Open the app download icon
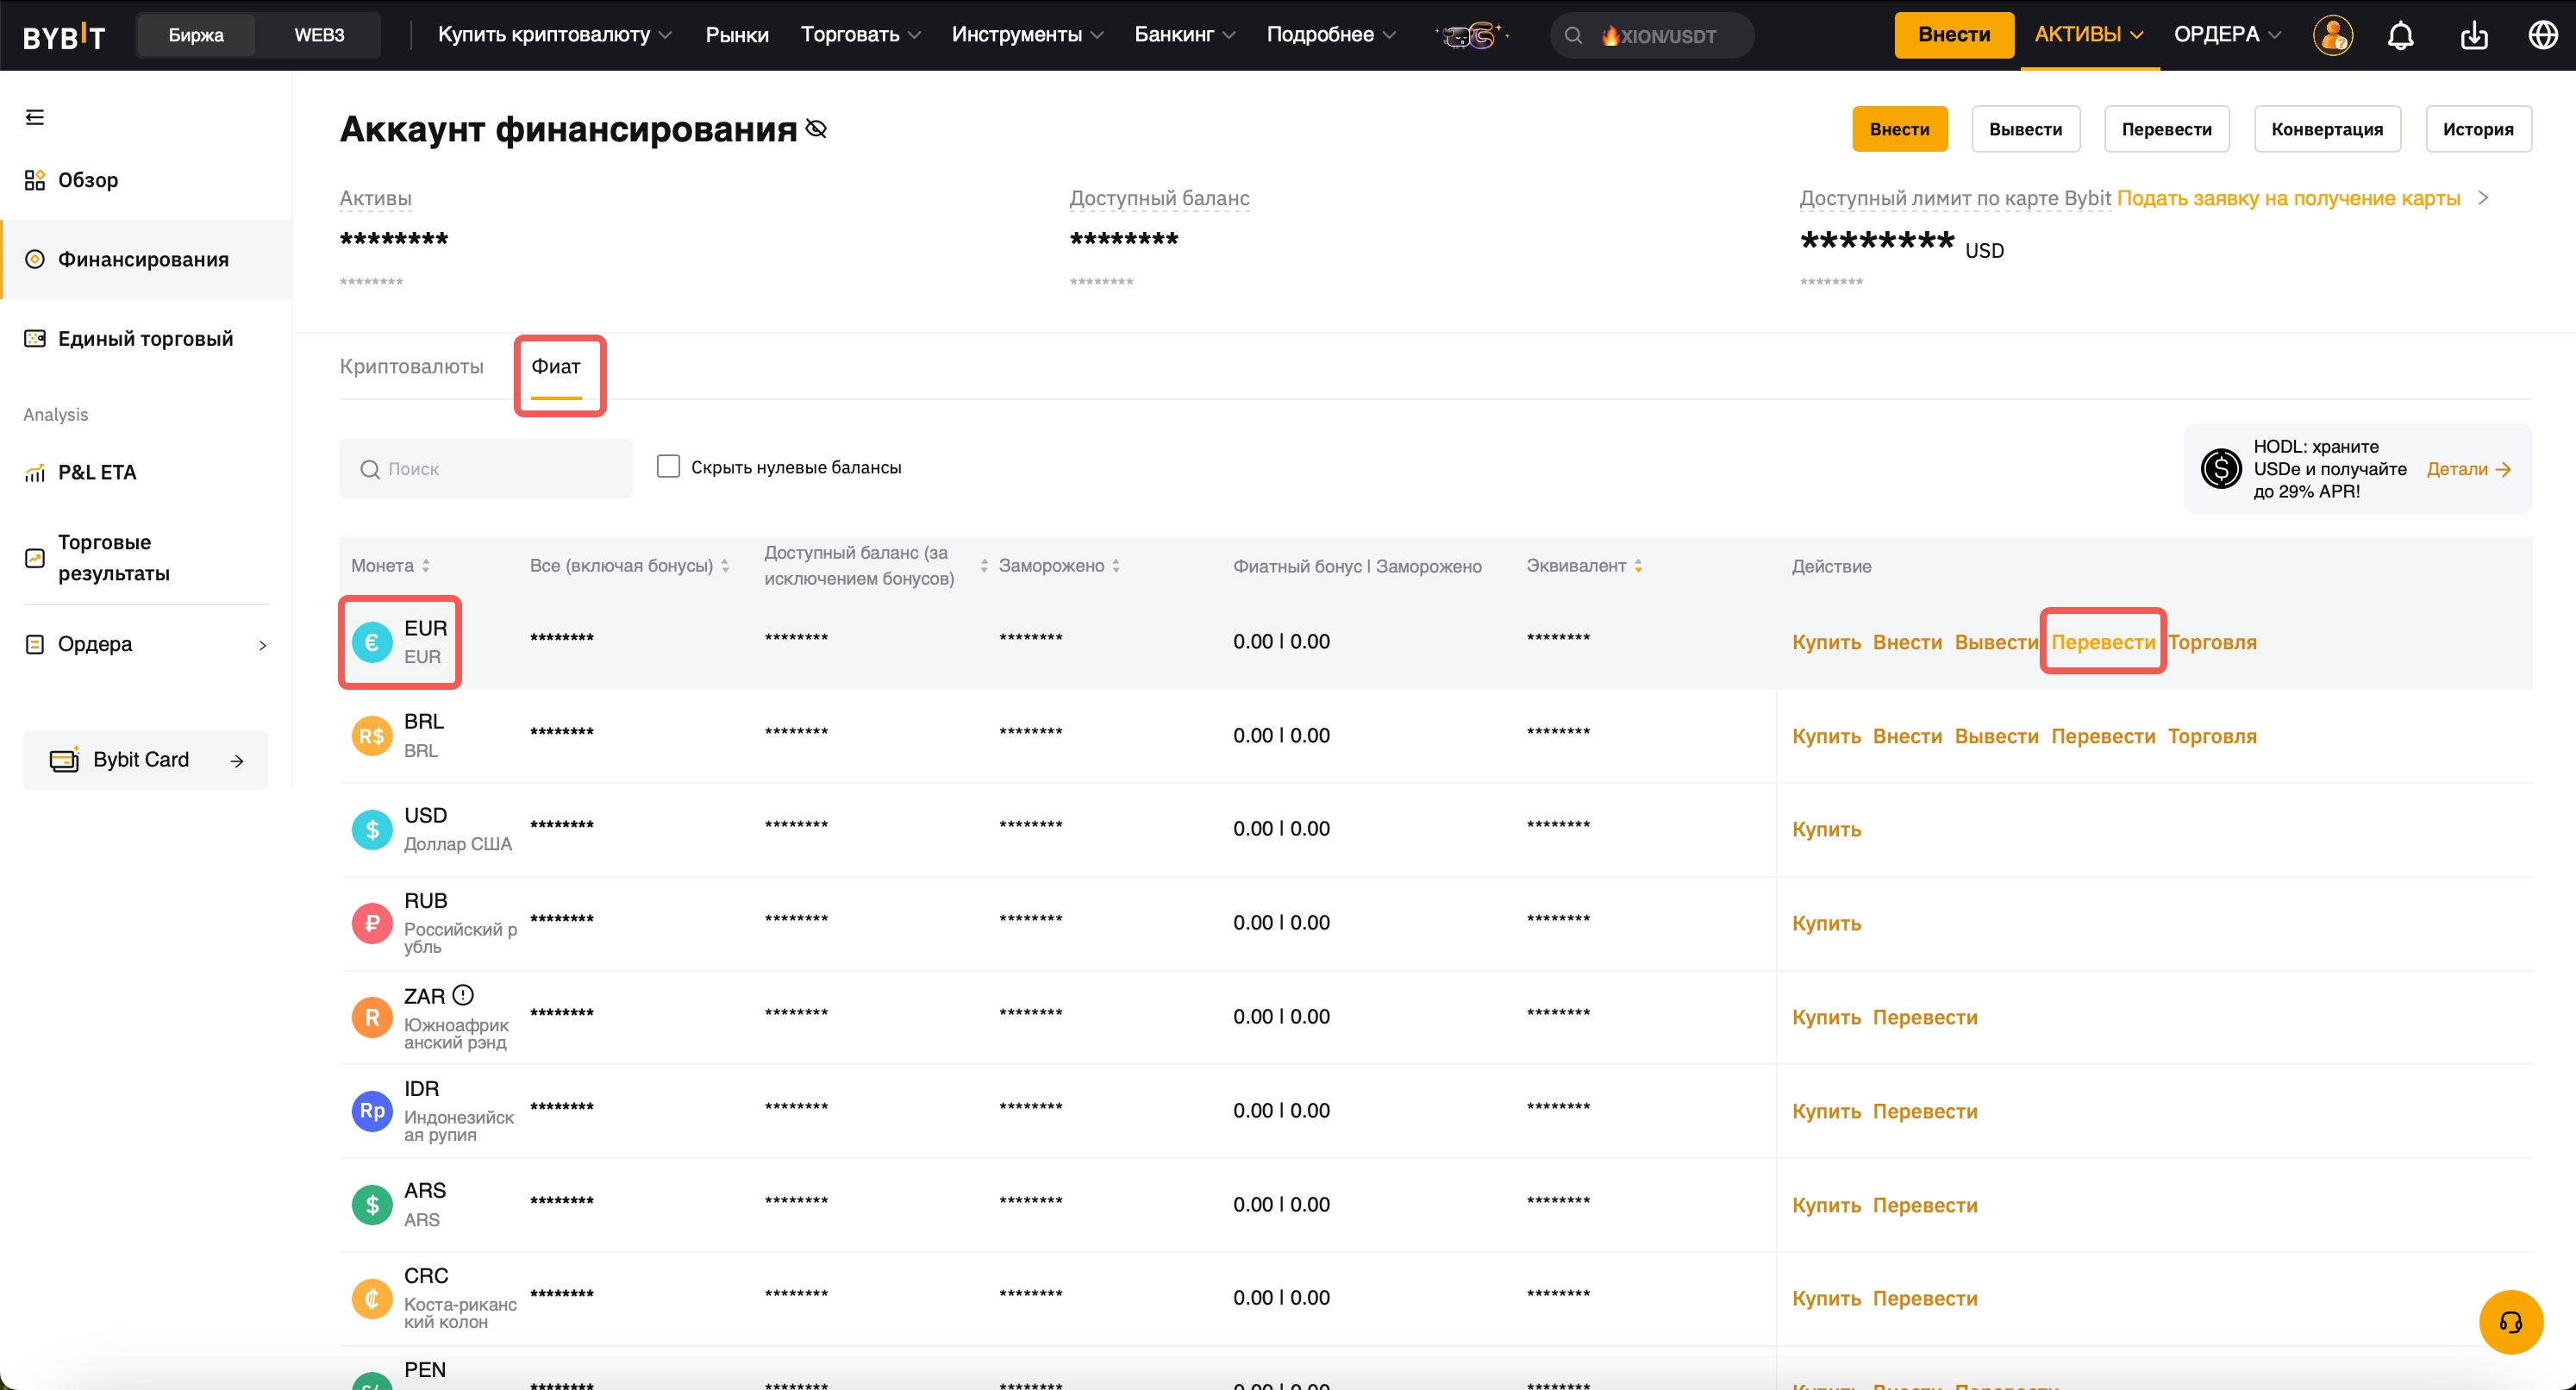 2473,35
